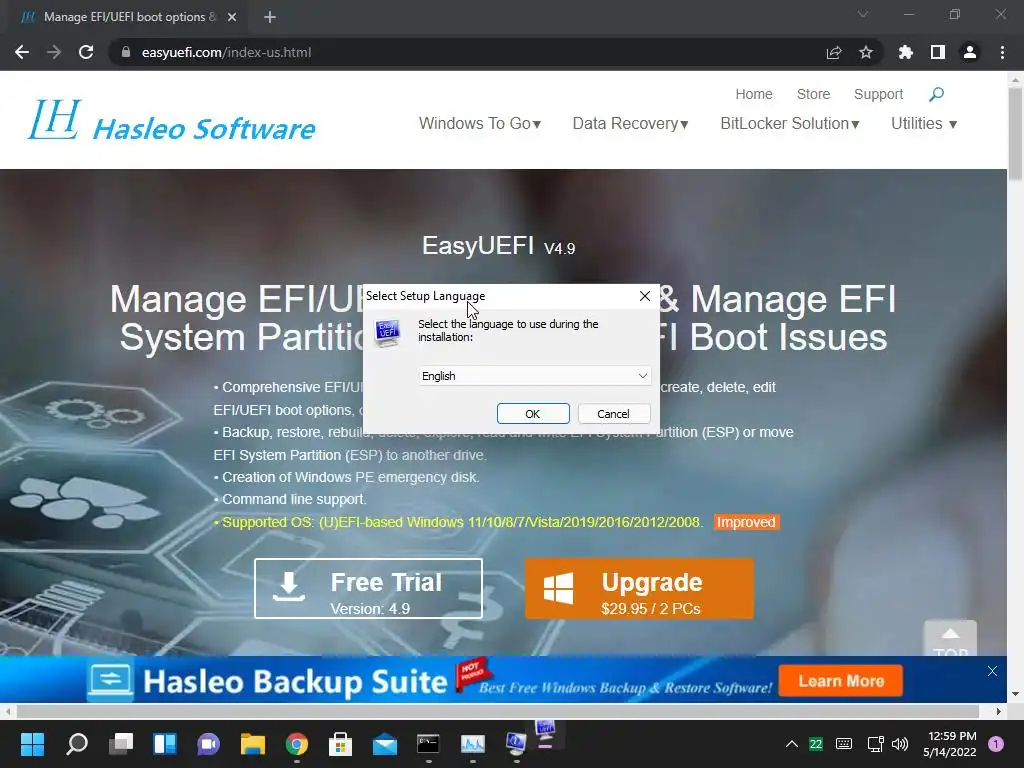Cancel the Select Setup Language dialog
Image resolution: width=1024 pixels, height=768 pixels.
[613, 413]
